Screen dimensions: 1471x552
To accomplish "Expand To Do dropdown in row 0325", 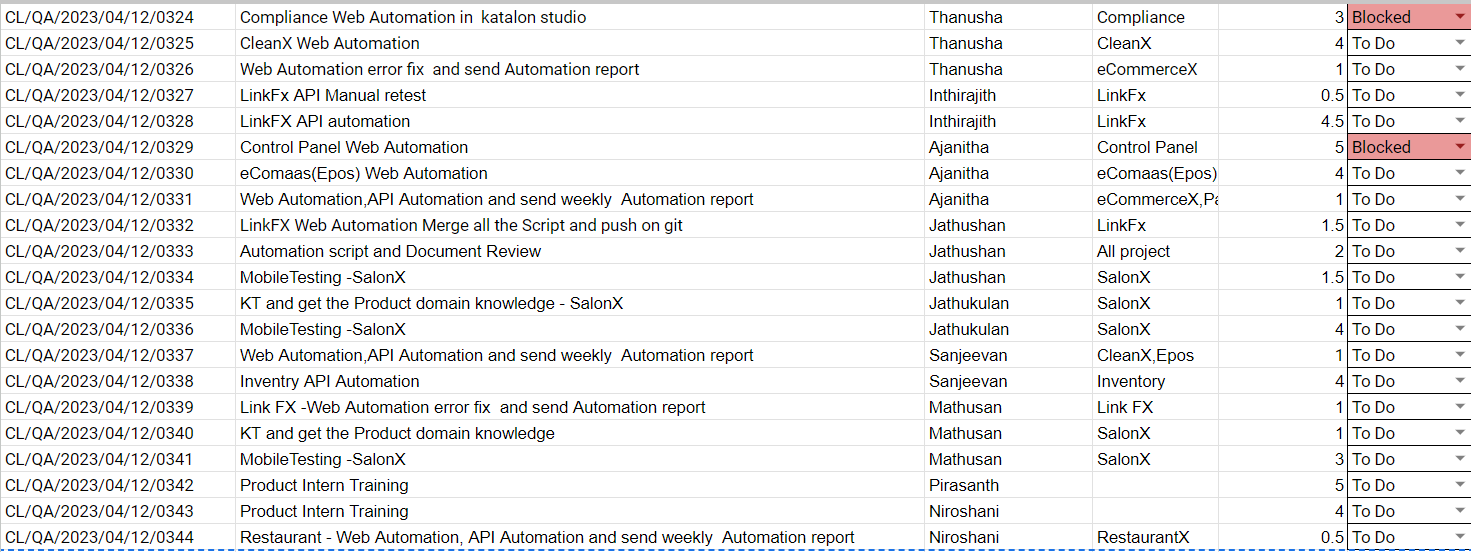I will tap(1460, 43).
